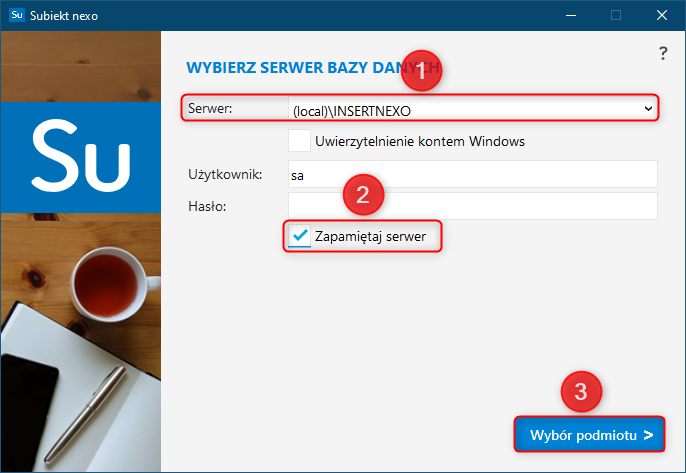Minimize the Subiekt nexo window
The height and width of the screenshot is (473, 686).
(x=570, y=15)
